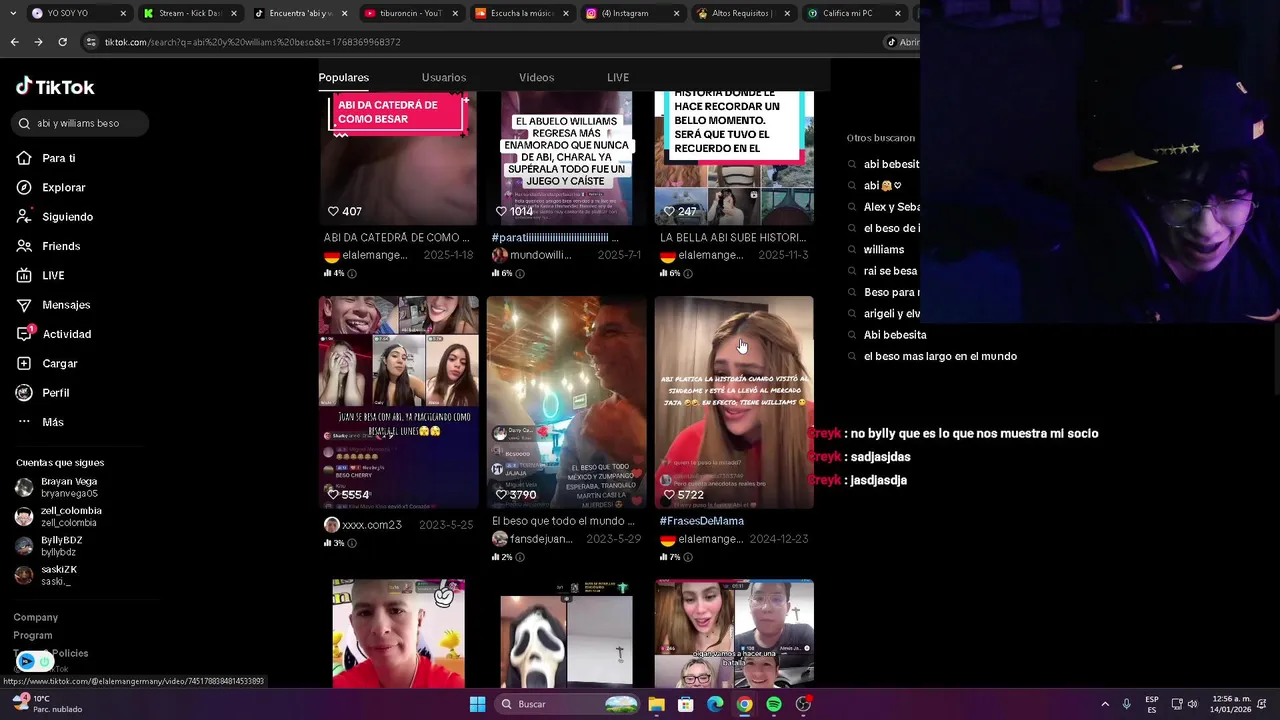Click the 'abi y williams beso' search field
The width and height of the screenshot is (1280, 720).
(80, 123)
